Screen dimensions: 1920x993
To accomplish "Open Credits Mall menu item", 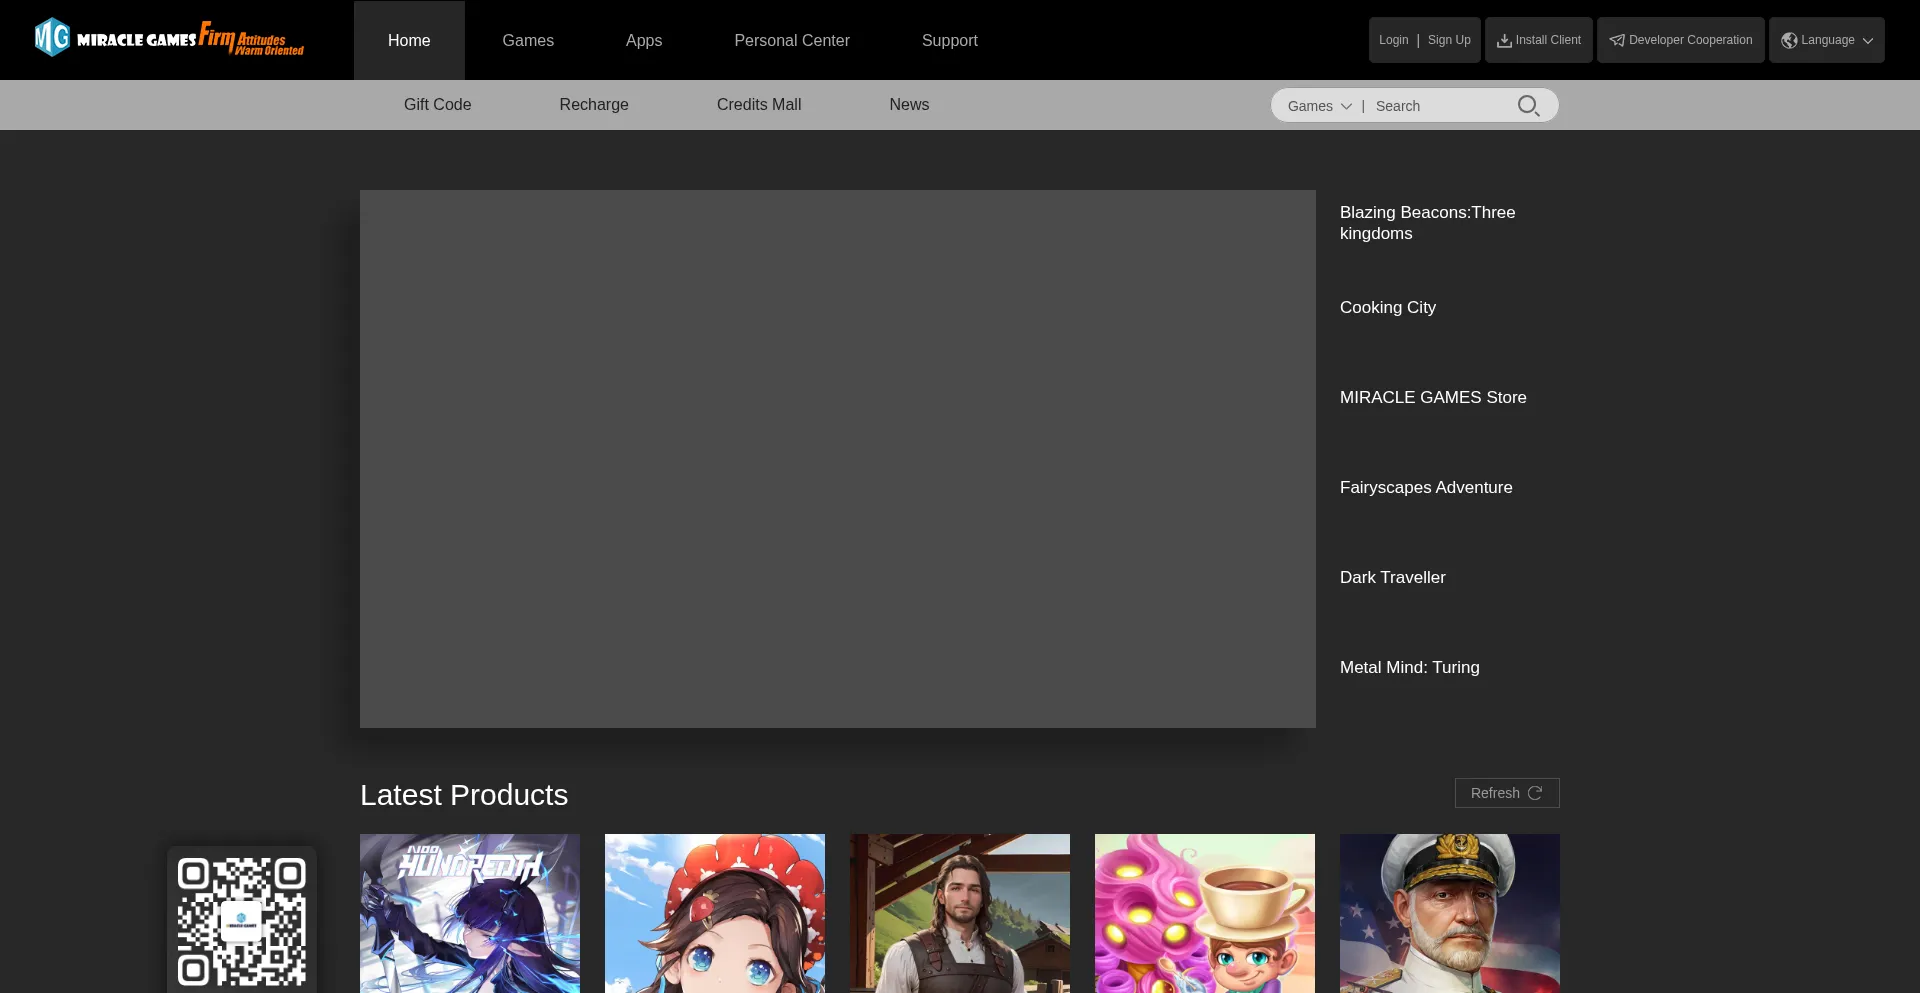I will pos(758,104).
